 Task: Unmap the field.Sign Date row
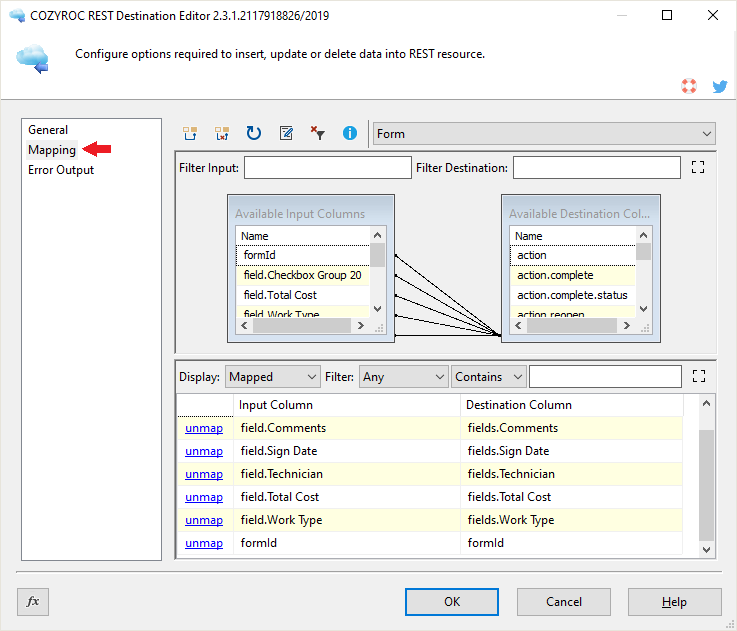(204, 451)
